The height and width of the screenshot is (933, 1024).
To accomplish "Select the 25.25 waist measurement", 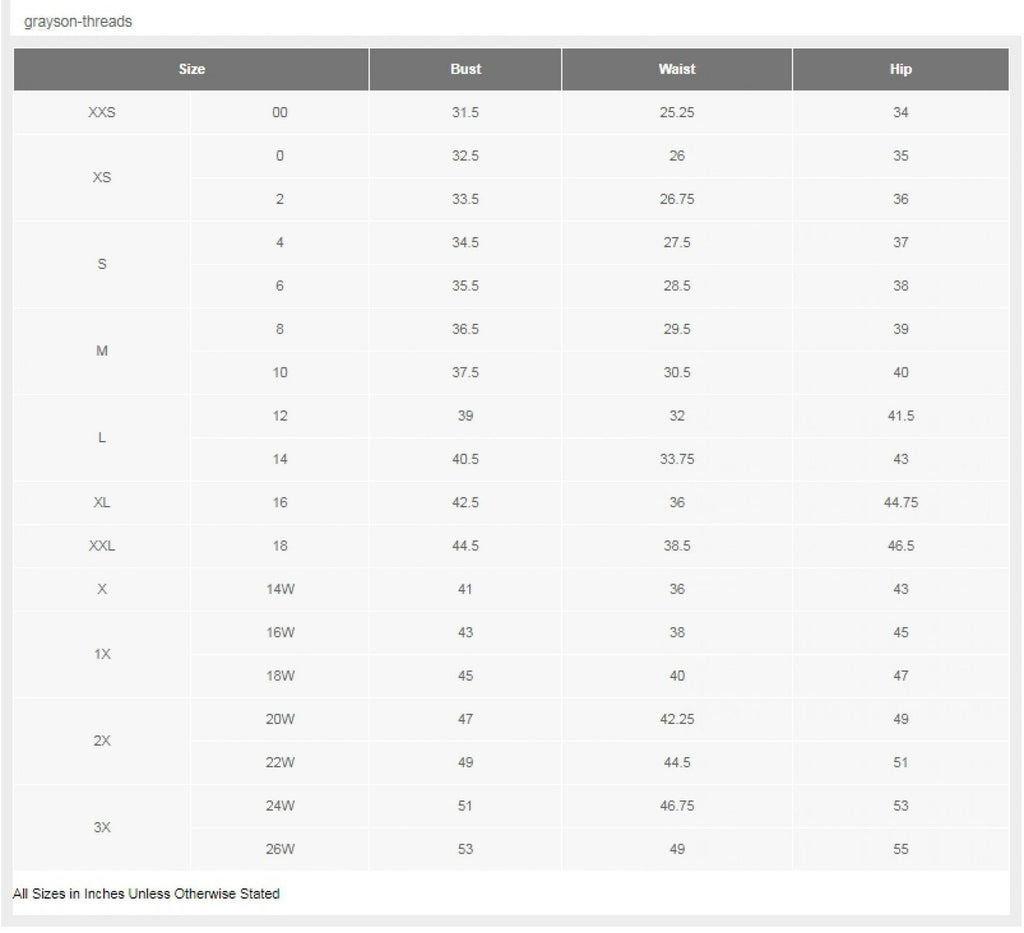I will pos(677,113).
